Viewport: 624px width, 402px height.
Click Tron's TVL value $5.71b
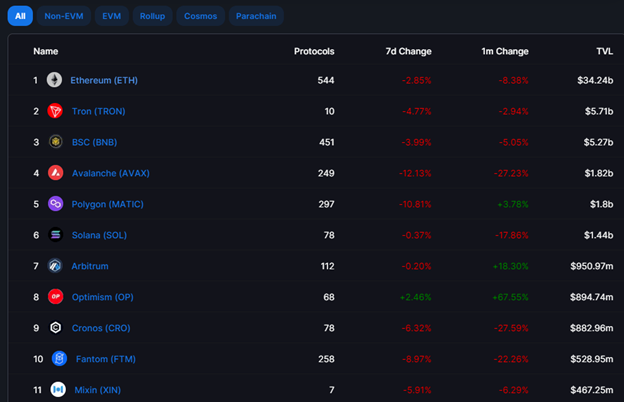(599, 111)
